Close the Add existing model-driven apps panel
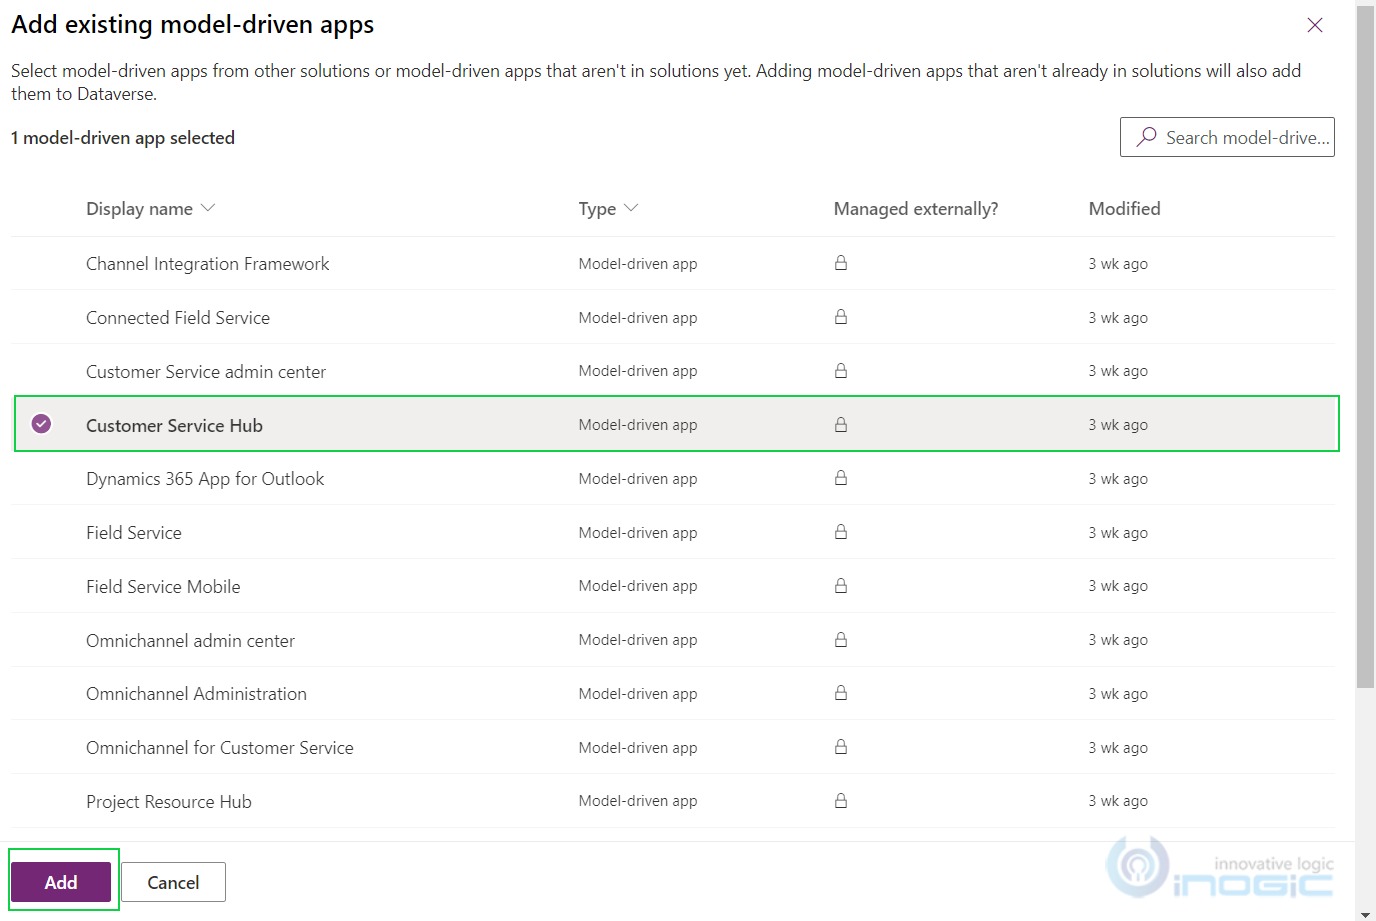Image resolution: width=1376 pixels, height=921 pixels. 1315,25
